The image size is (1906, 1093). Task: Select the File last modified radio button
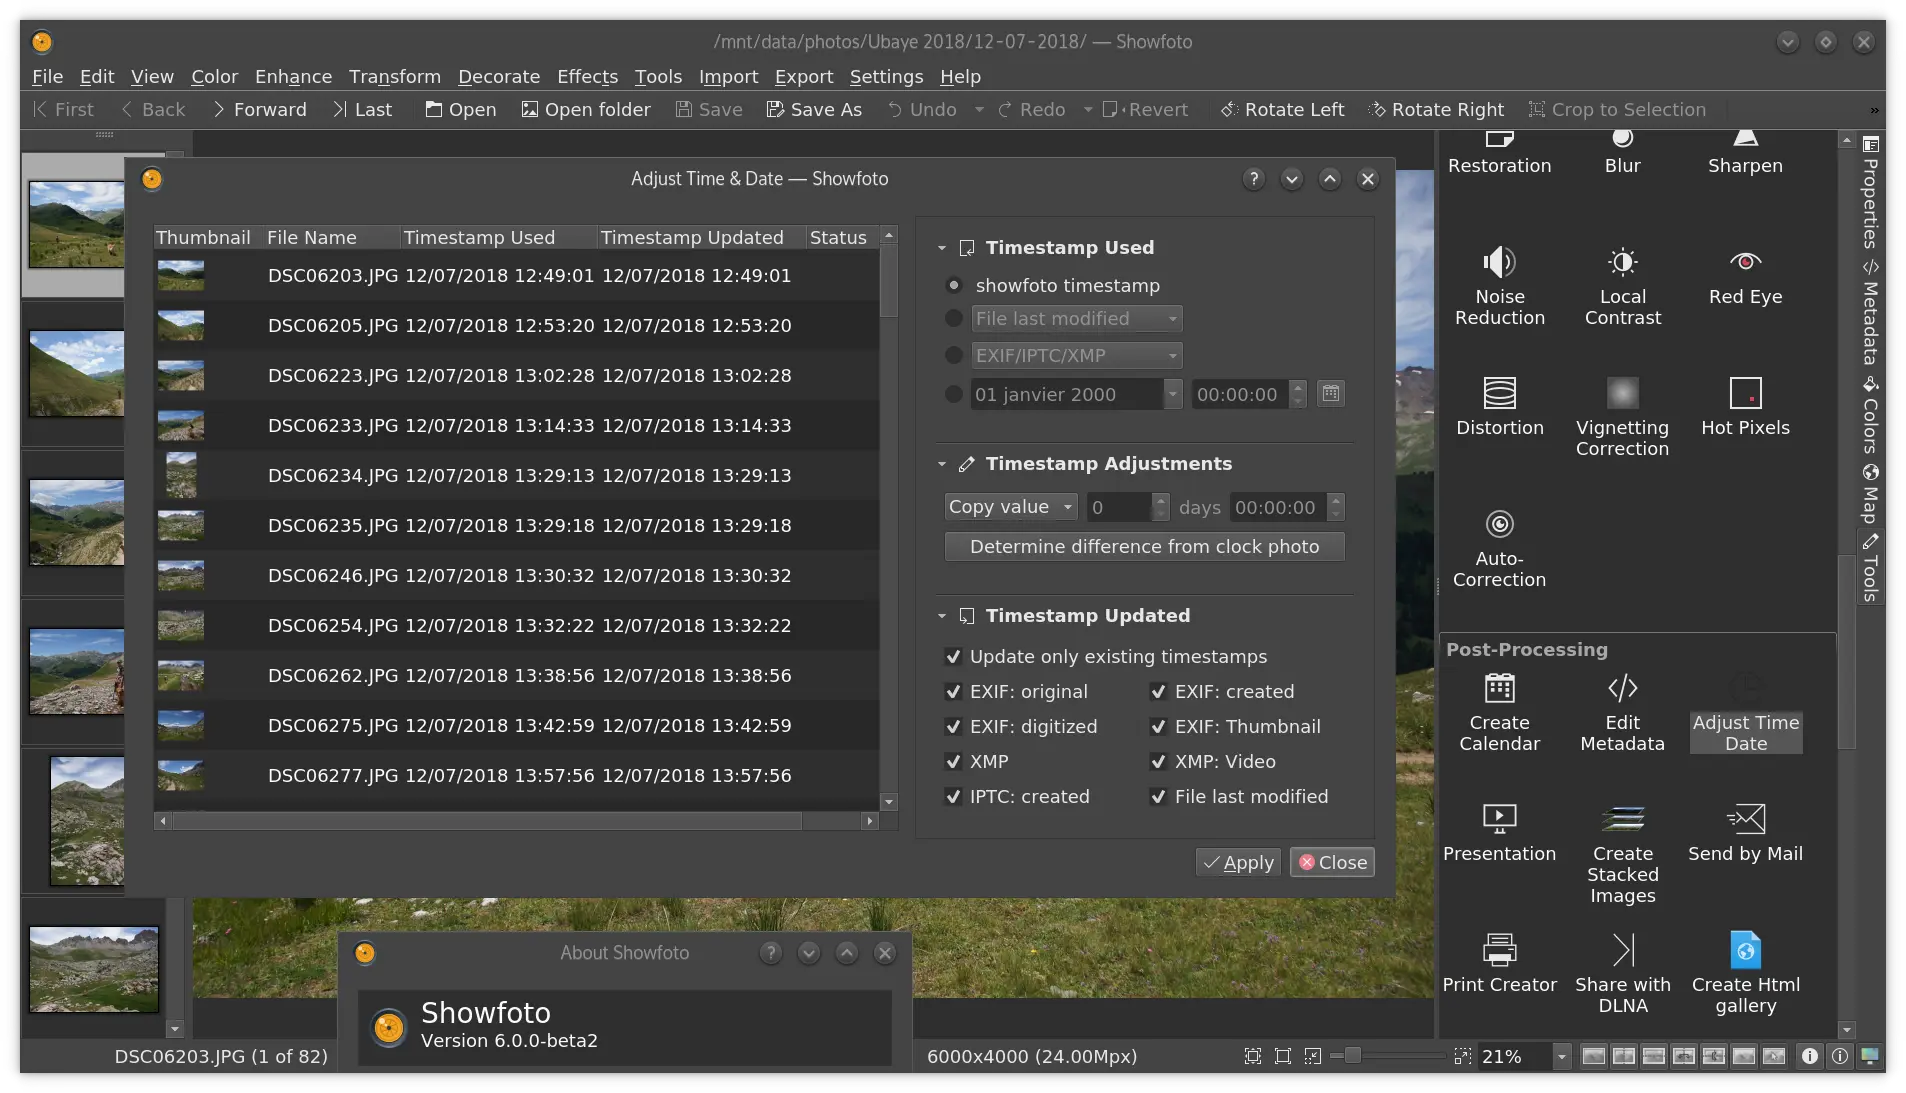pos(953,318)
